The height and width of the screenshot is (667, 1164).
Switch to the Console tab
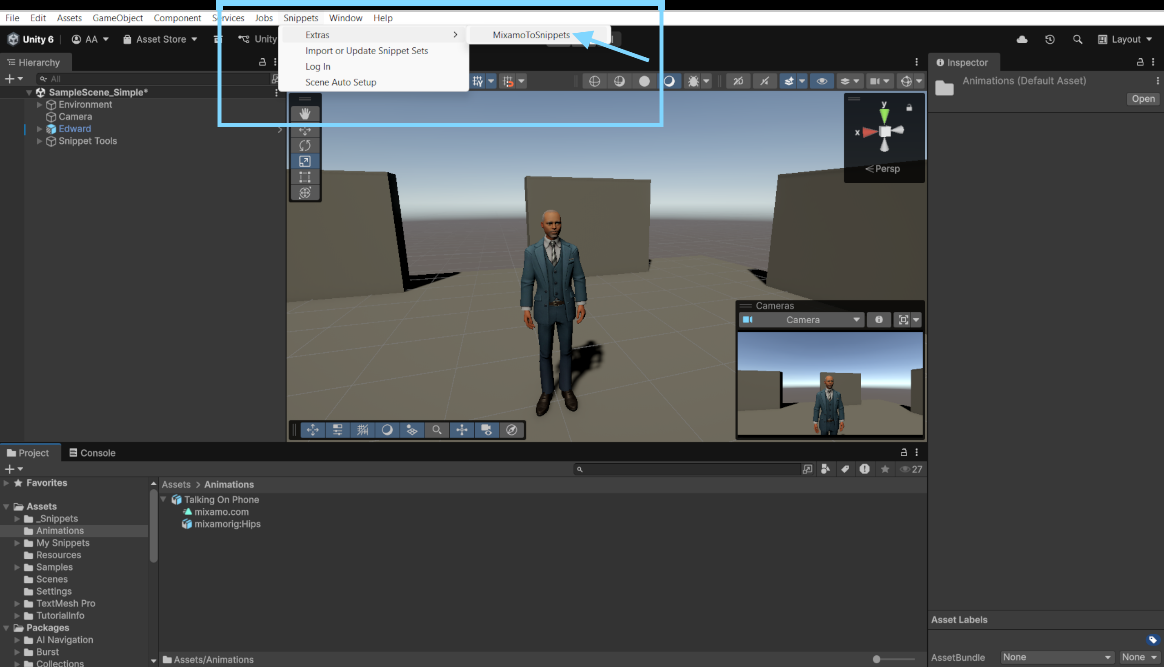pos(92,453)
